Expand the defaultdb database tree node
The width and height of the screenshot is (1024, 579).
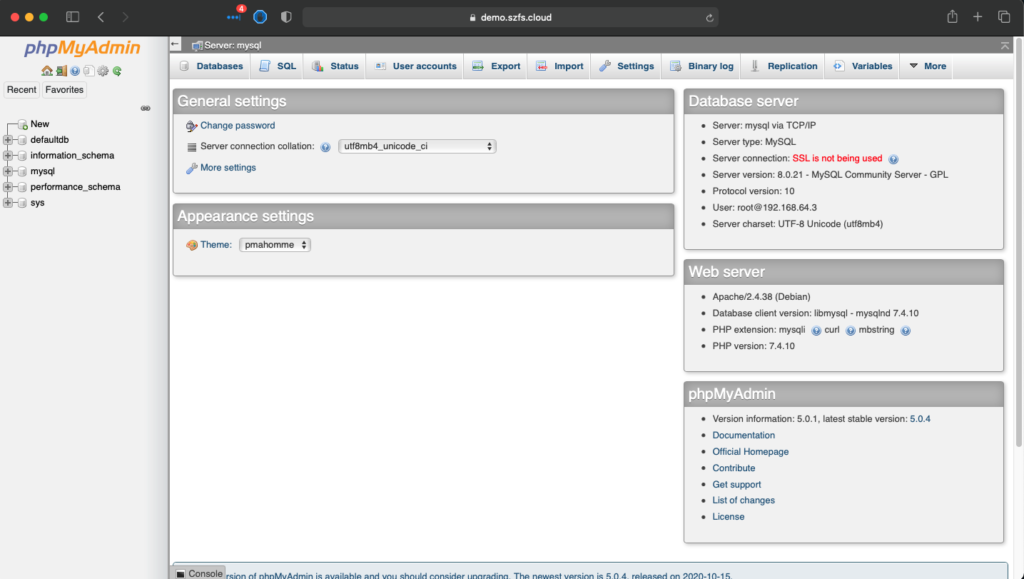pos(8,140)
